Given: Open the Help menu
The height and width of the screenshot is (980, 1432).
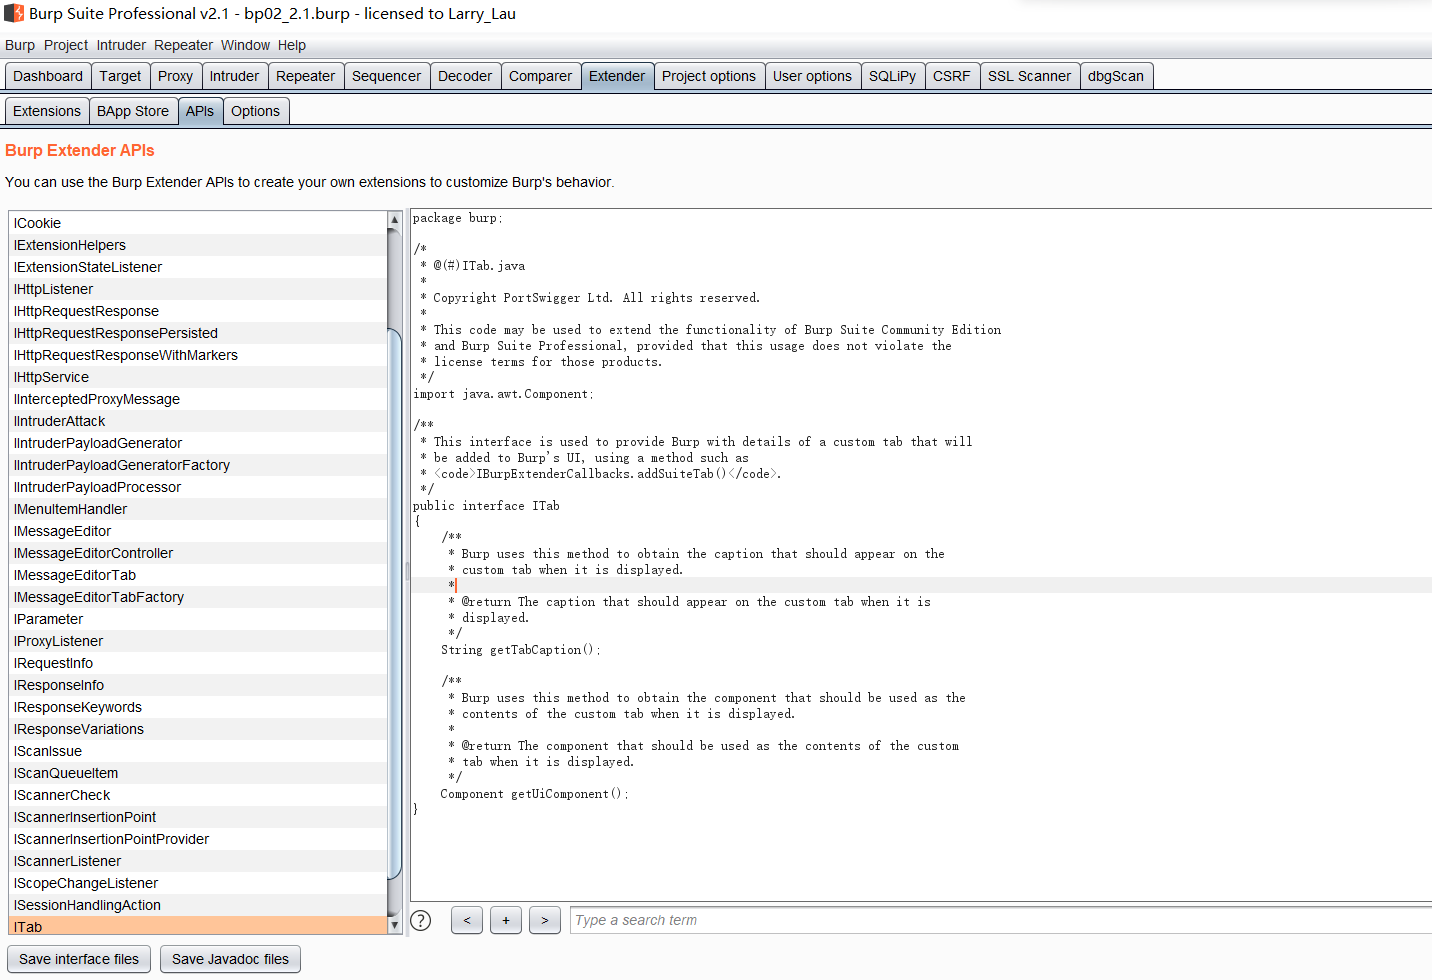Looking at the screenshot, I should [x=292, y=45].
